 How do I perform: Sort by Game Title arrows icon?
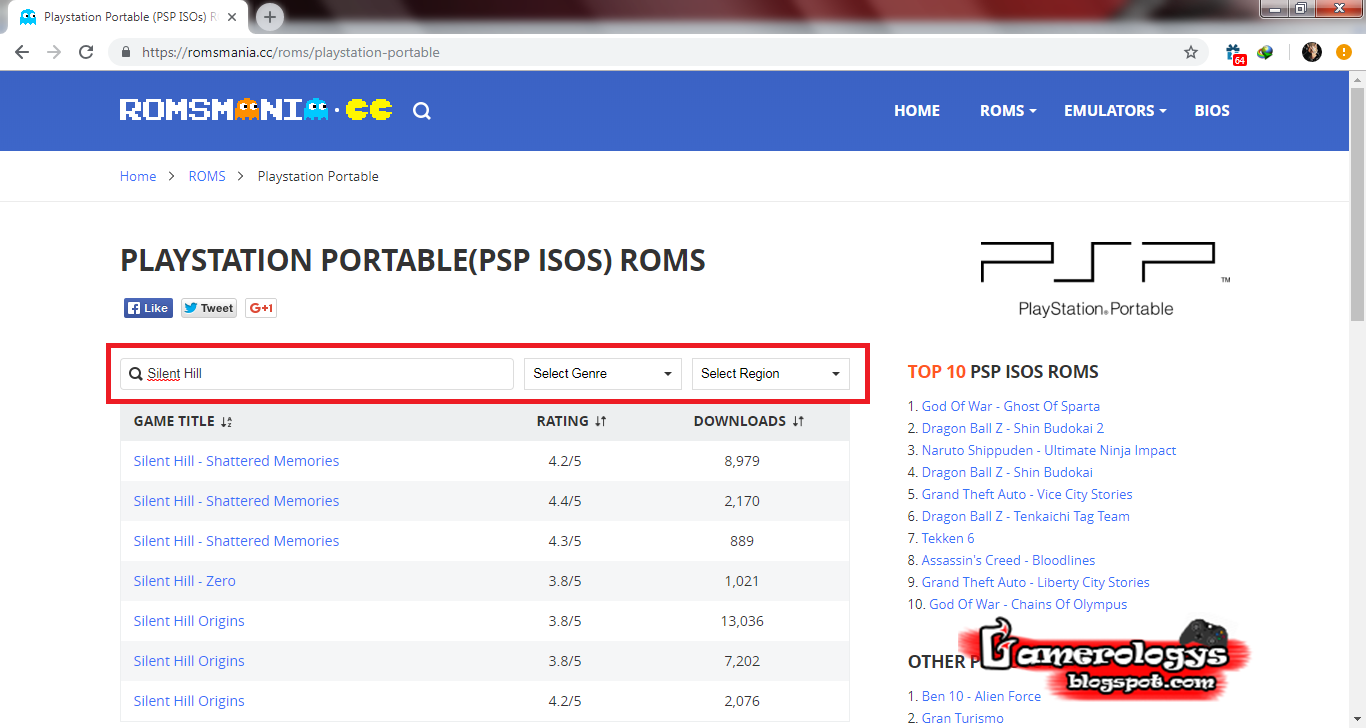point(226,422)
